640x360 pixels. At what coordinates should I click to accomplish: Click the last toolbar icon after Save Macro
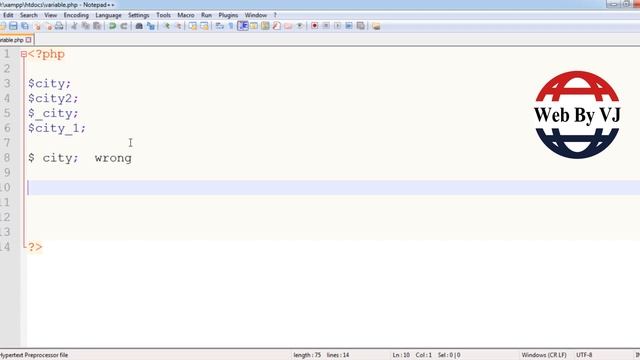376,26
